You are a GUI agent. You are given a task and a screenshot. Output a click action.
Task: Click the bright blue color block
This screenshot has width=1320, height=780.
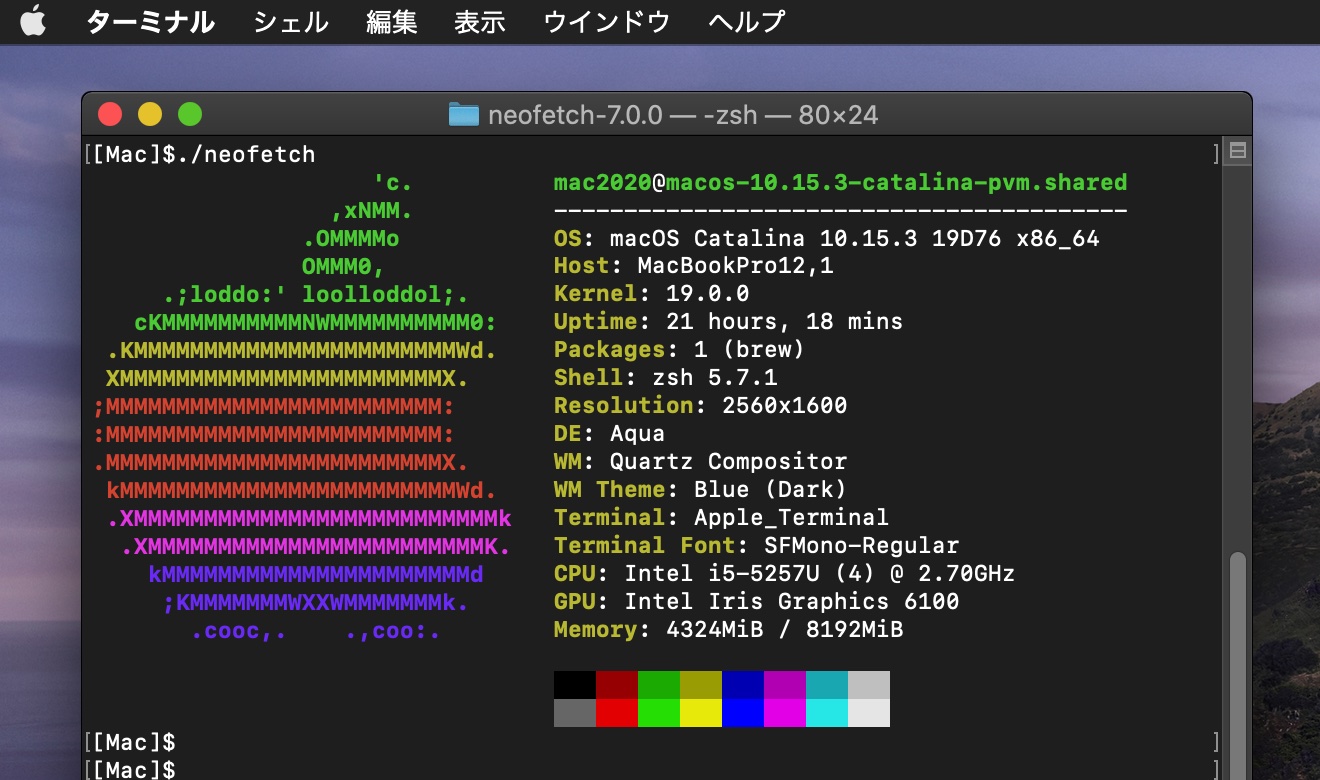pyautogui.click(x=743, y=713)
